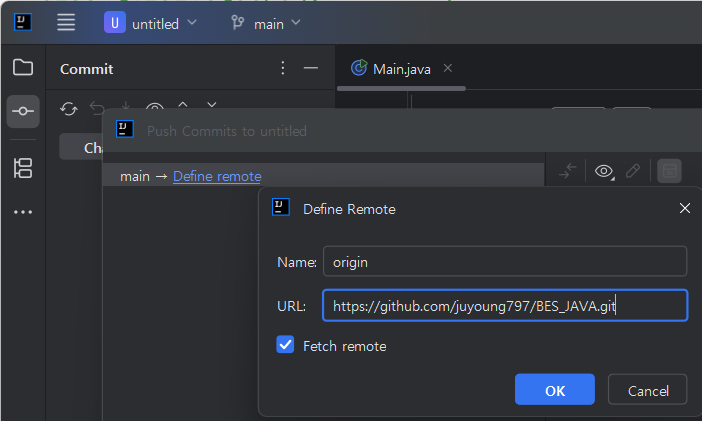Cancel the Define Remote dialog

(x=647, y=390)
